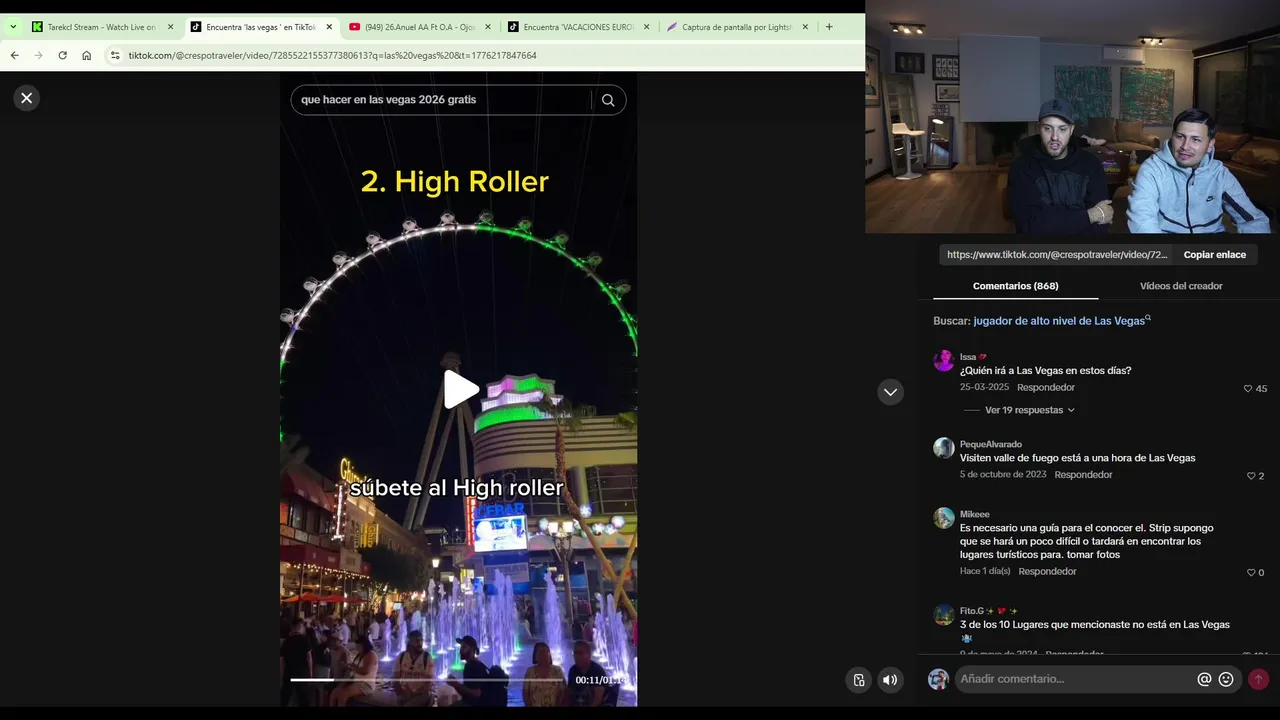1280x720 pixels.
Task: Click username Issa
Action: [x=968, y=357]
